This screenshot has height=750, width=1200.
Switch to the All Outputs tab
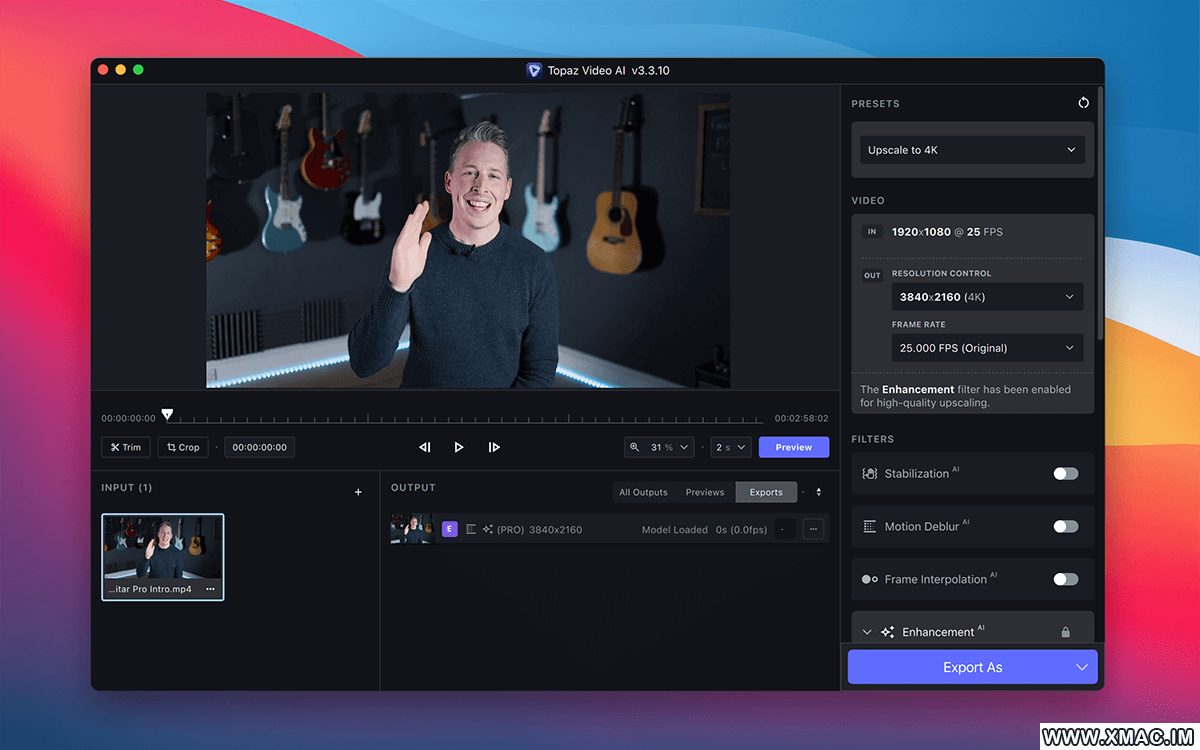643,492
